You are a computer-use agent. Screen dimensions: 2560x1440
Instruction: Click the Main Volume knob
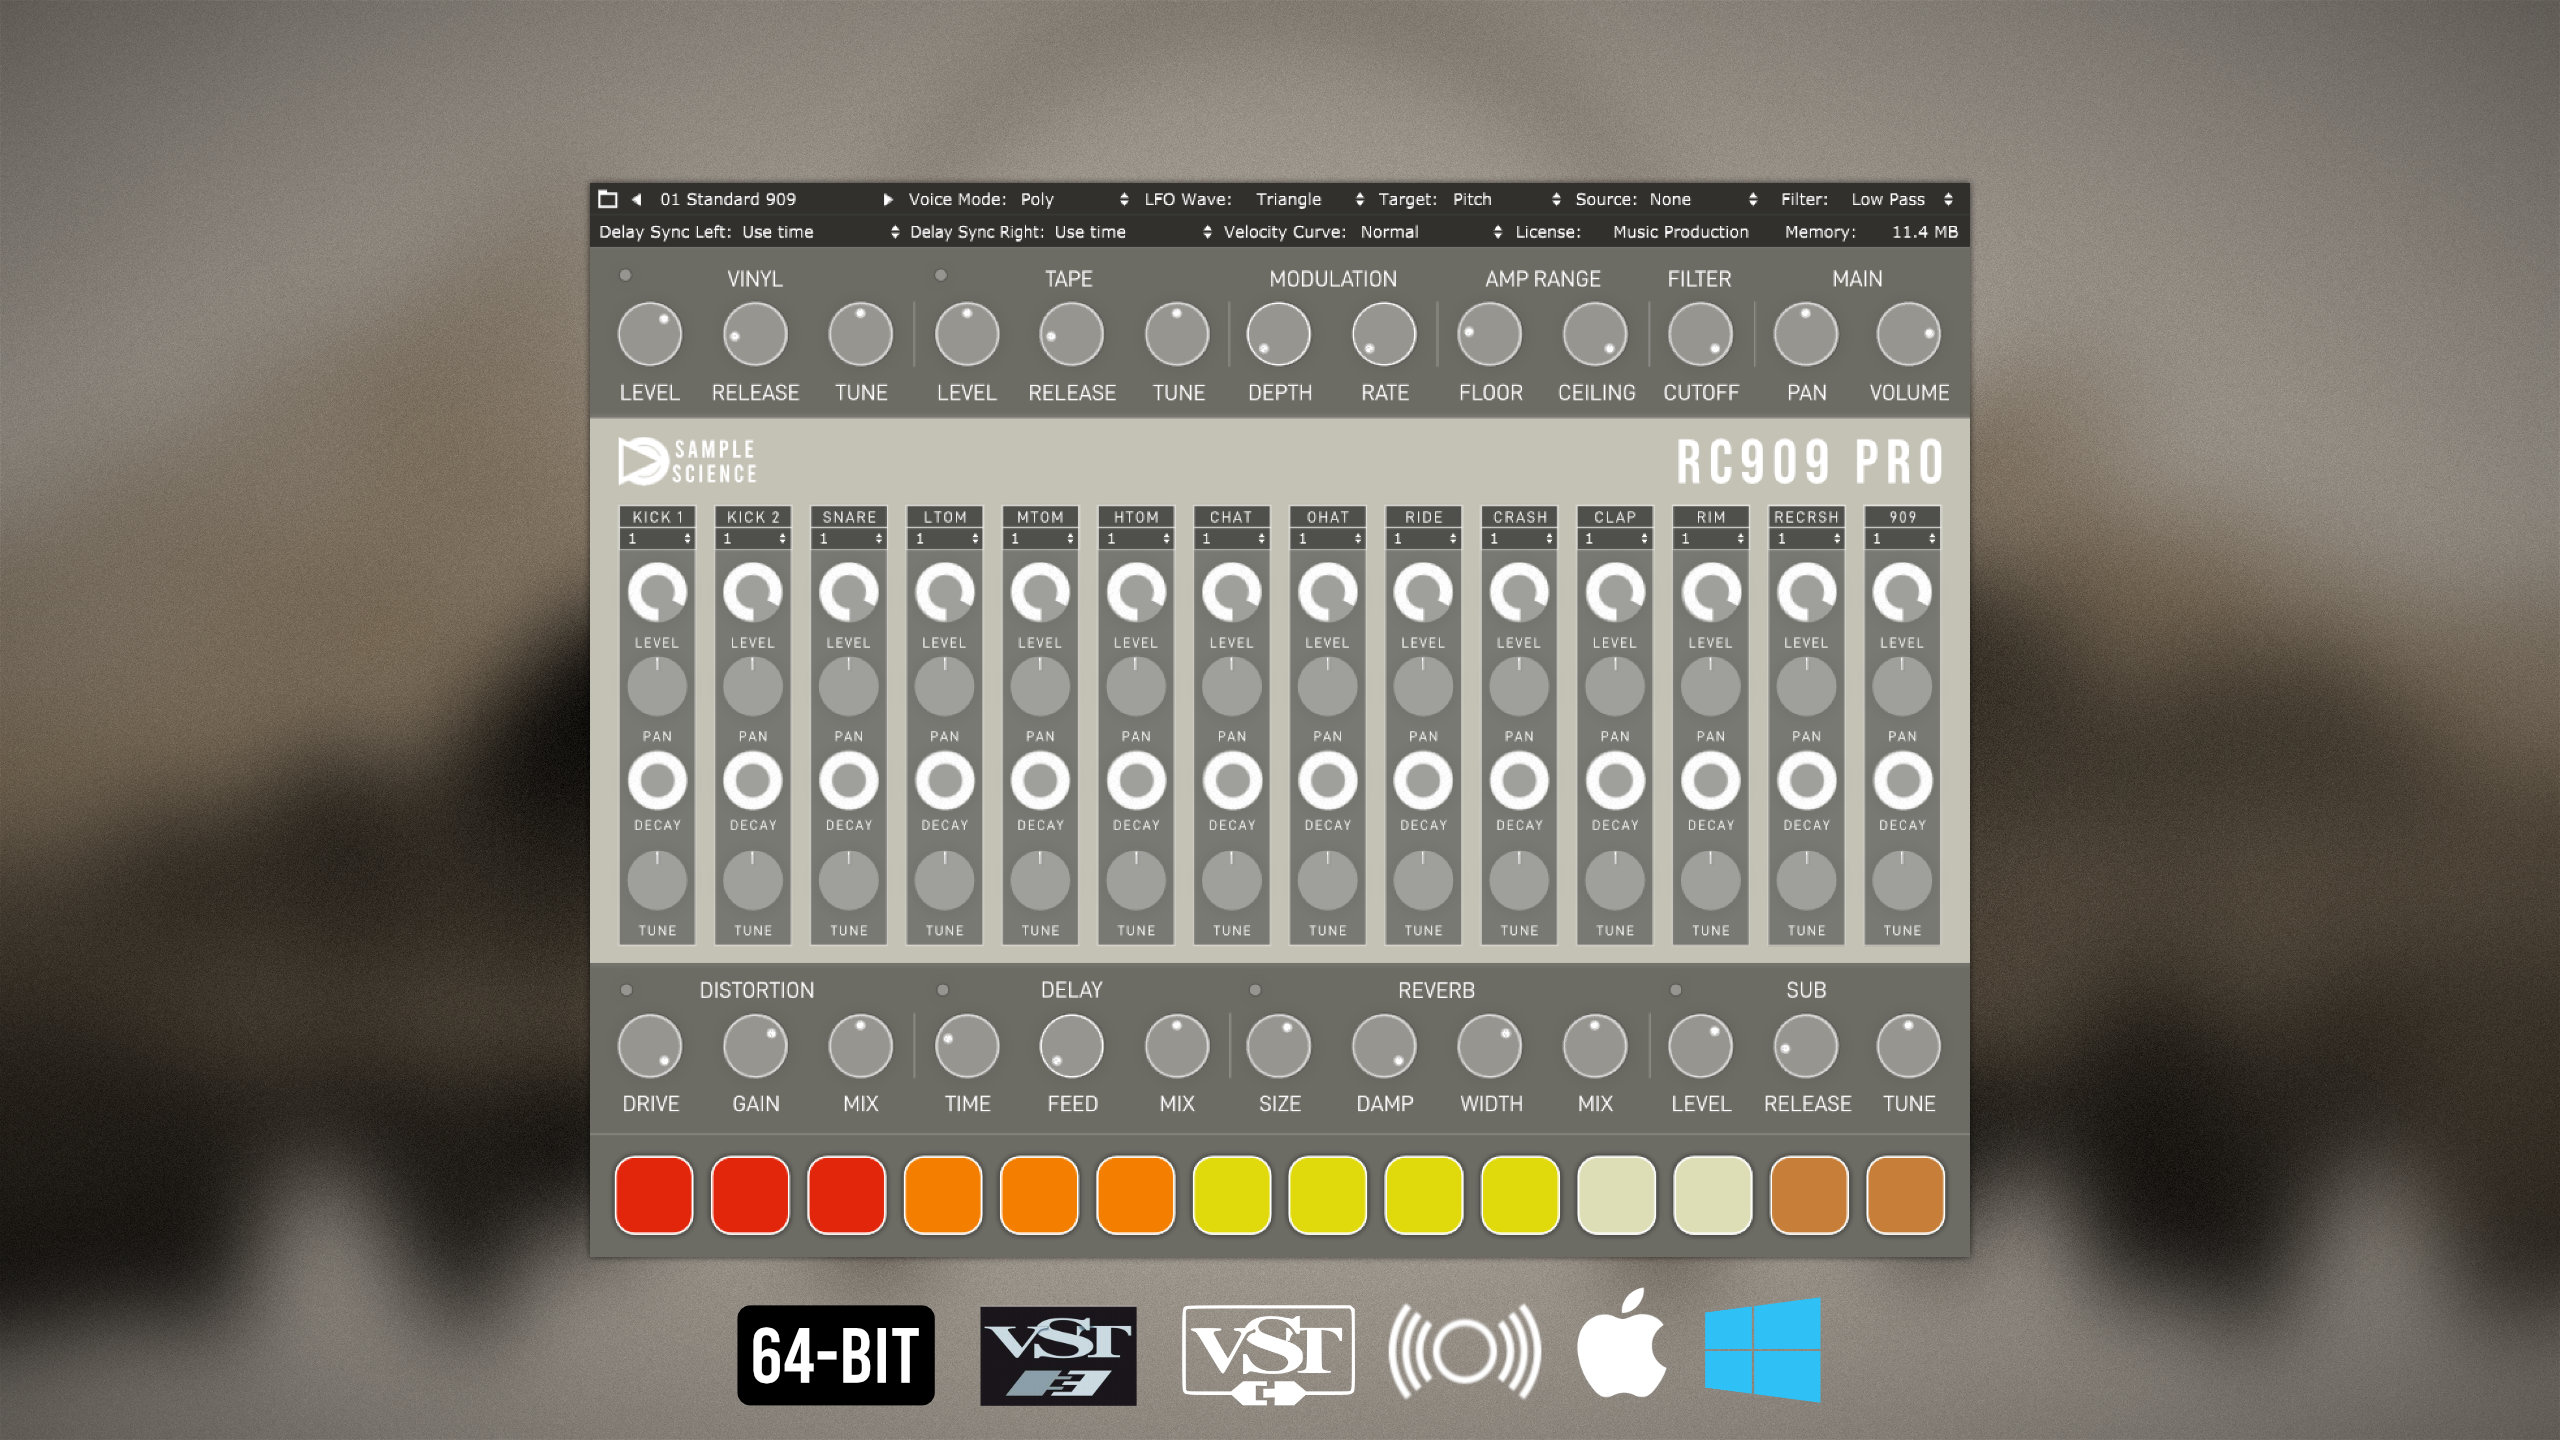tap(1908, 334)
